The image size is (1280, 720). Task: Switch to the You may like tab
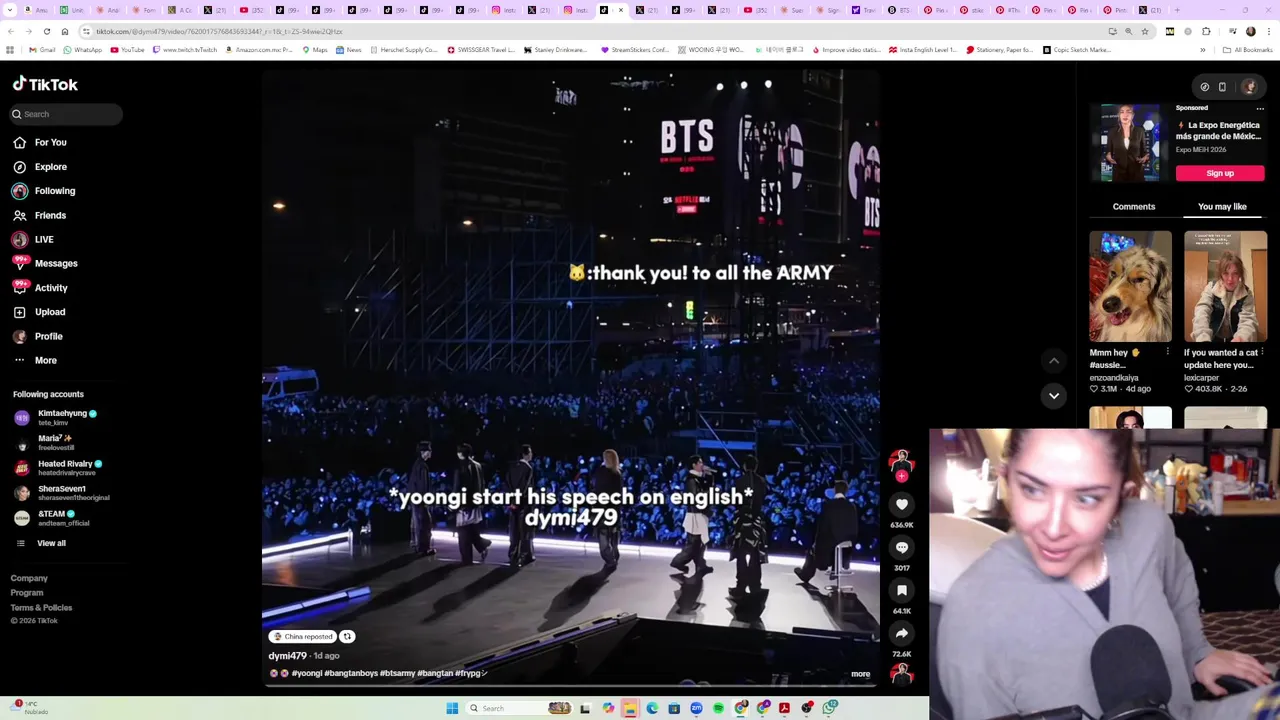(x=1222, y=207)
